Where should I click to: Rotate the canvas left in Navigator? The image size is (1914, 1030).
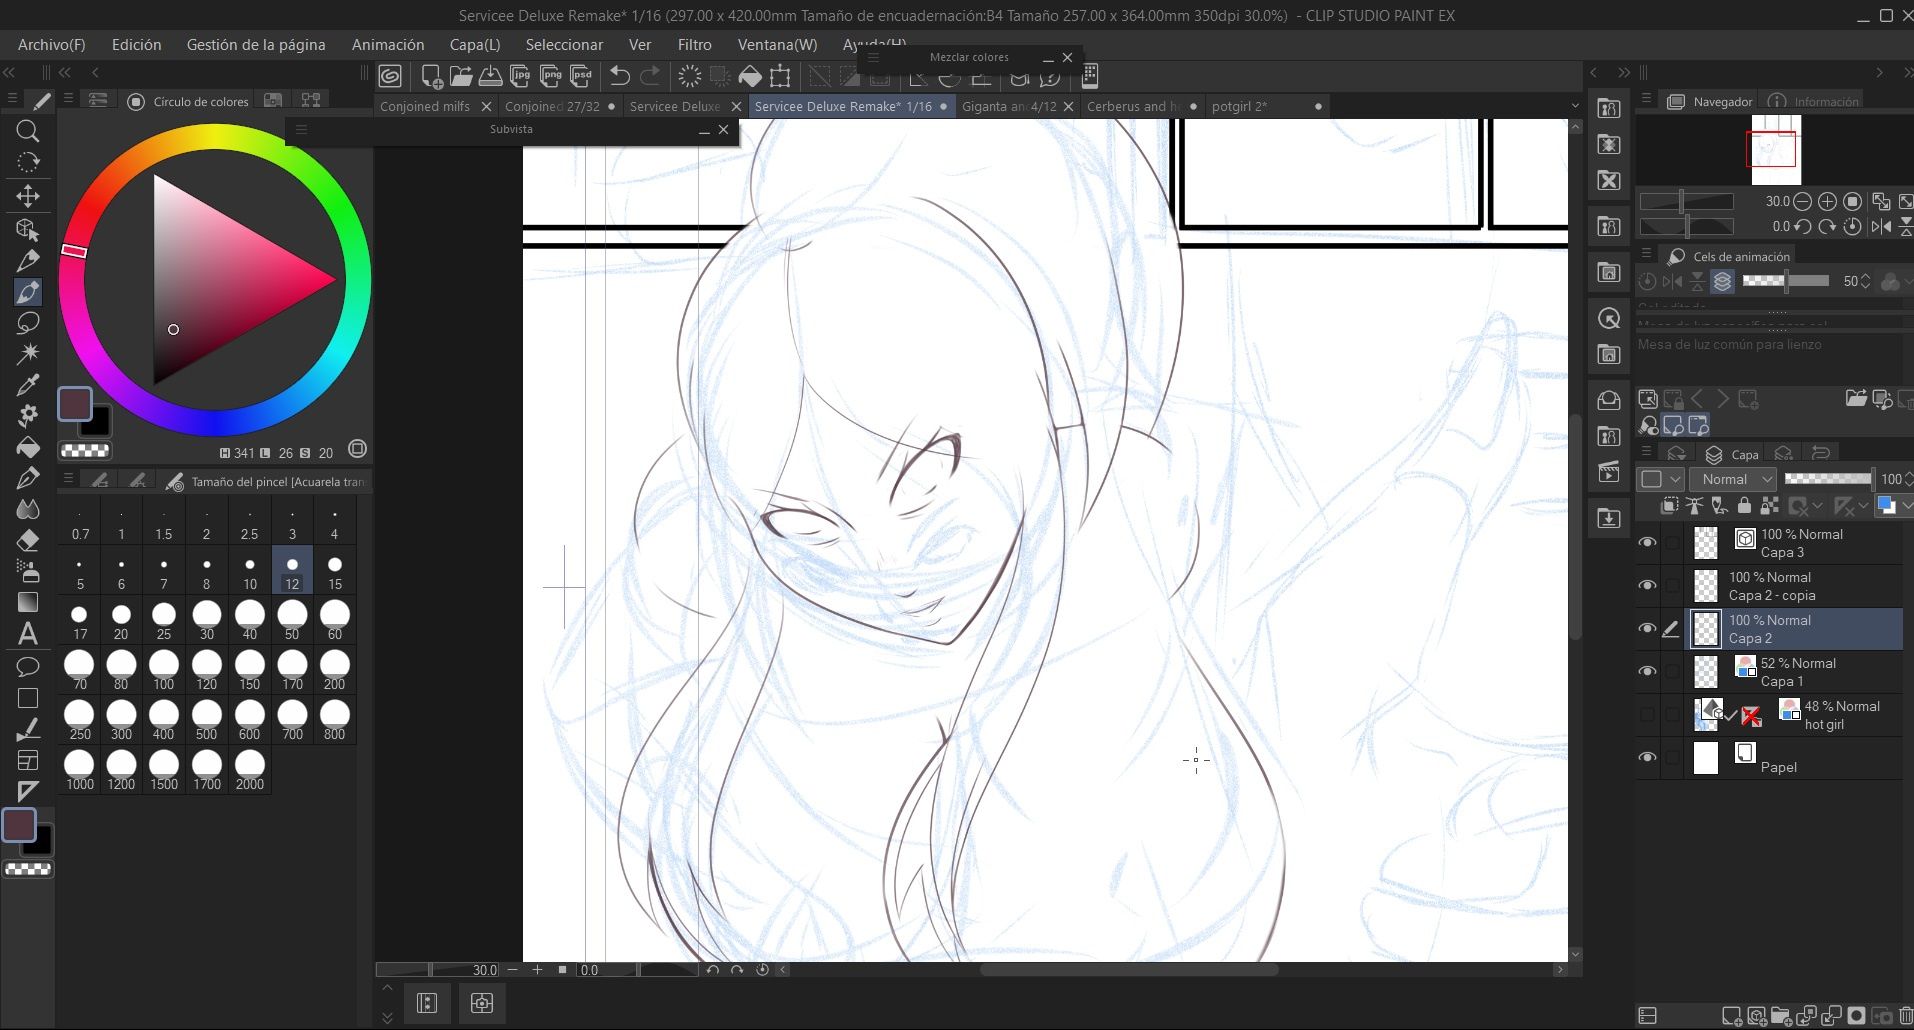pos(1803,227)
